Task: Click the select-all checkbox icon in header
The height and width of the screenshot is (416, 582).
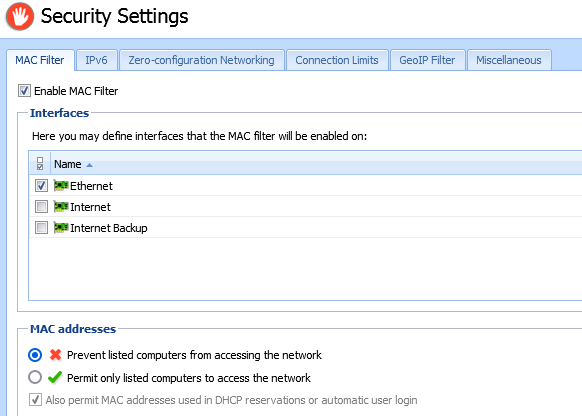Action: pyautogui.click(x=40, y=163)
